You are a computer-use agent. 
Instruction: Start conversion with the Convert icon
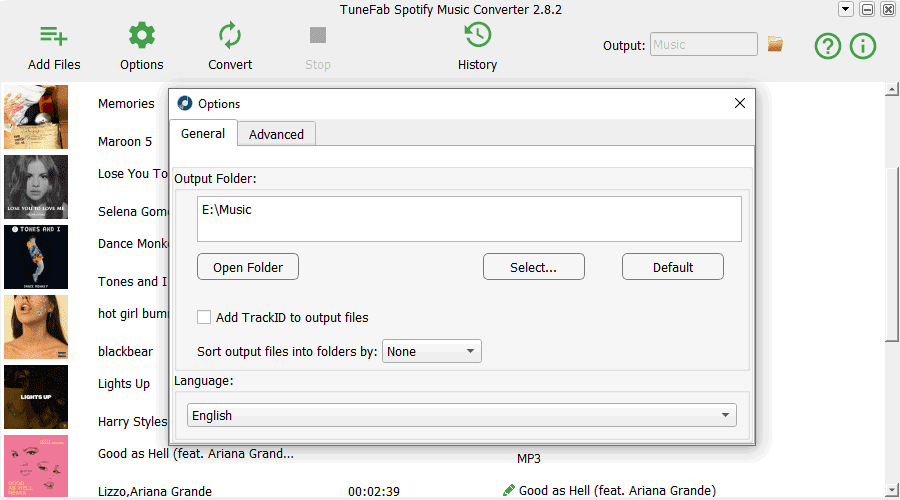click(x=230, y=36)
